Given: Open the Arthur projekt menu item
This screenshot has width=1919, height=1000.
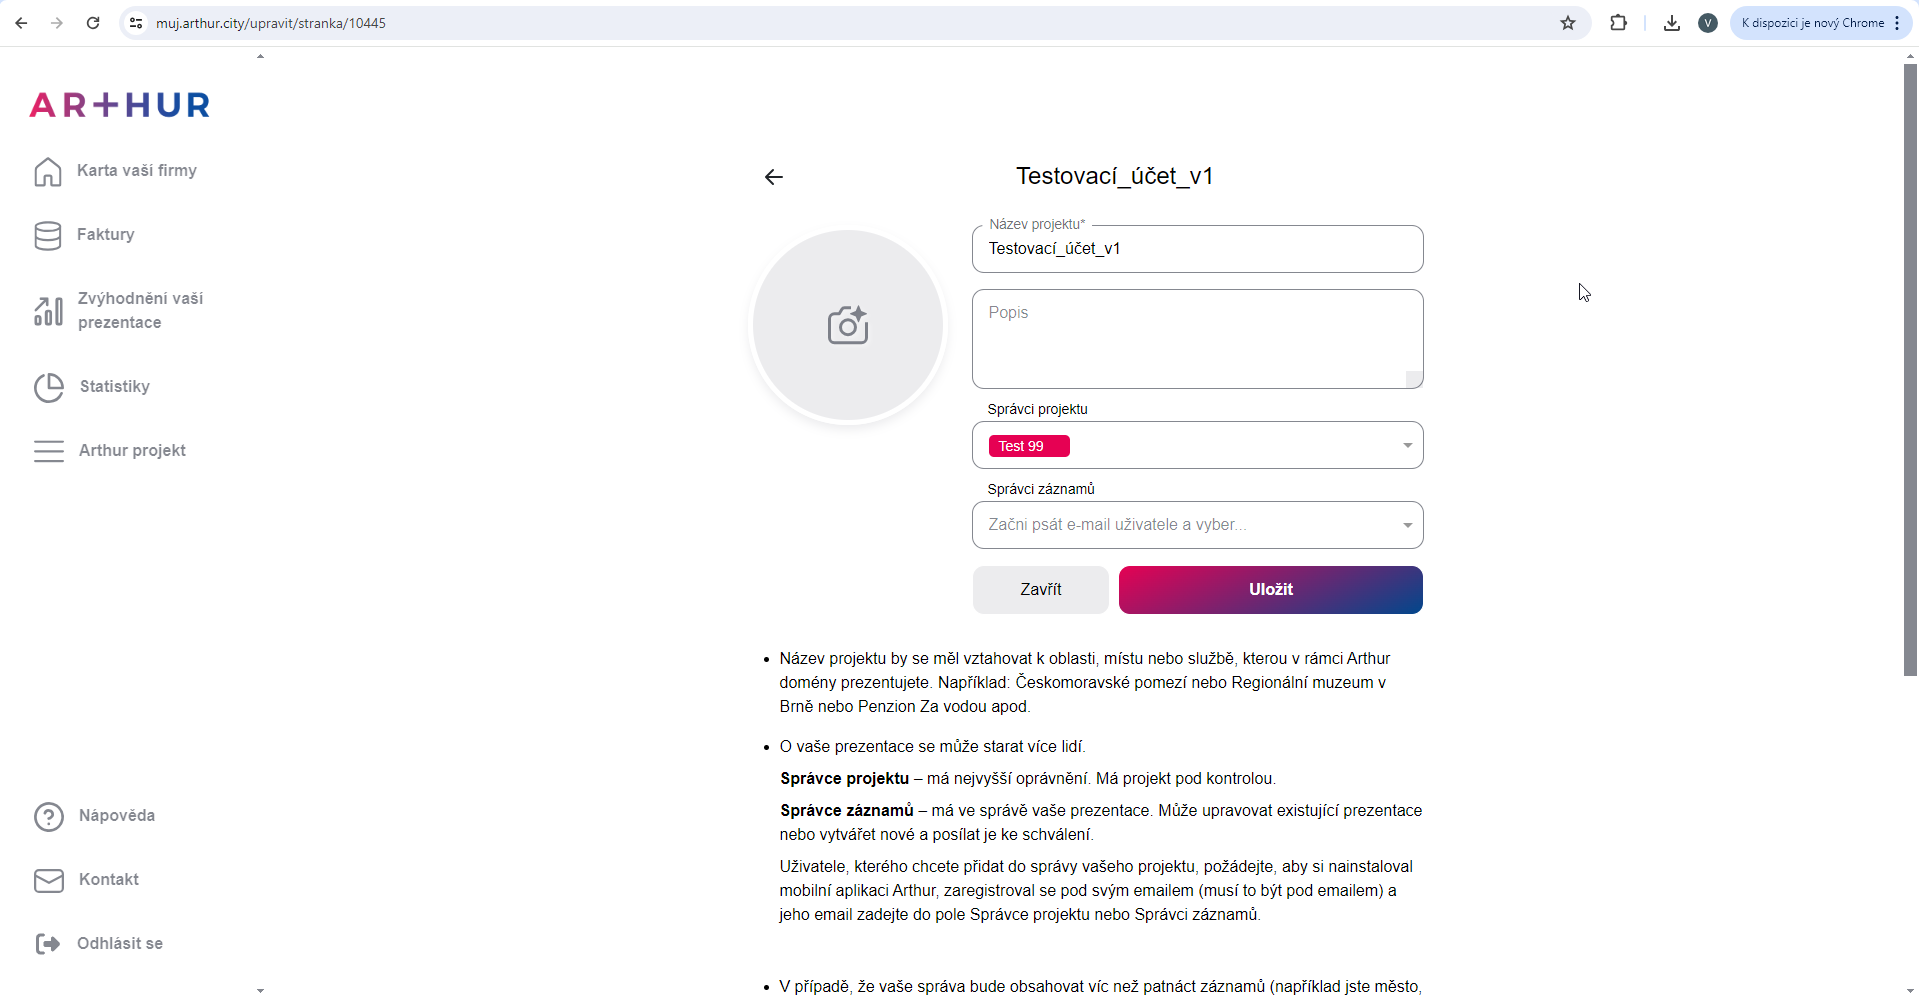Looking at the screenshot, I should (x=132, y=451).
